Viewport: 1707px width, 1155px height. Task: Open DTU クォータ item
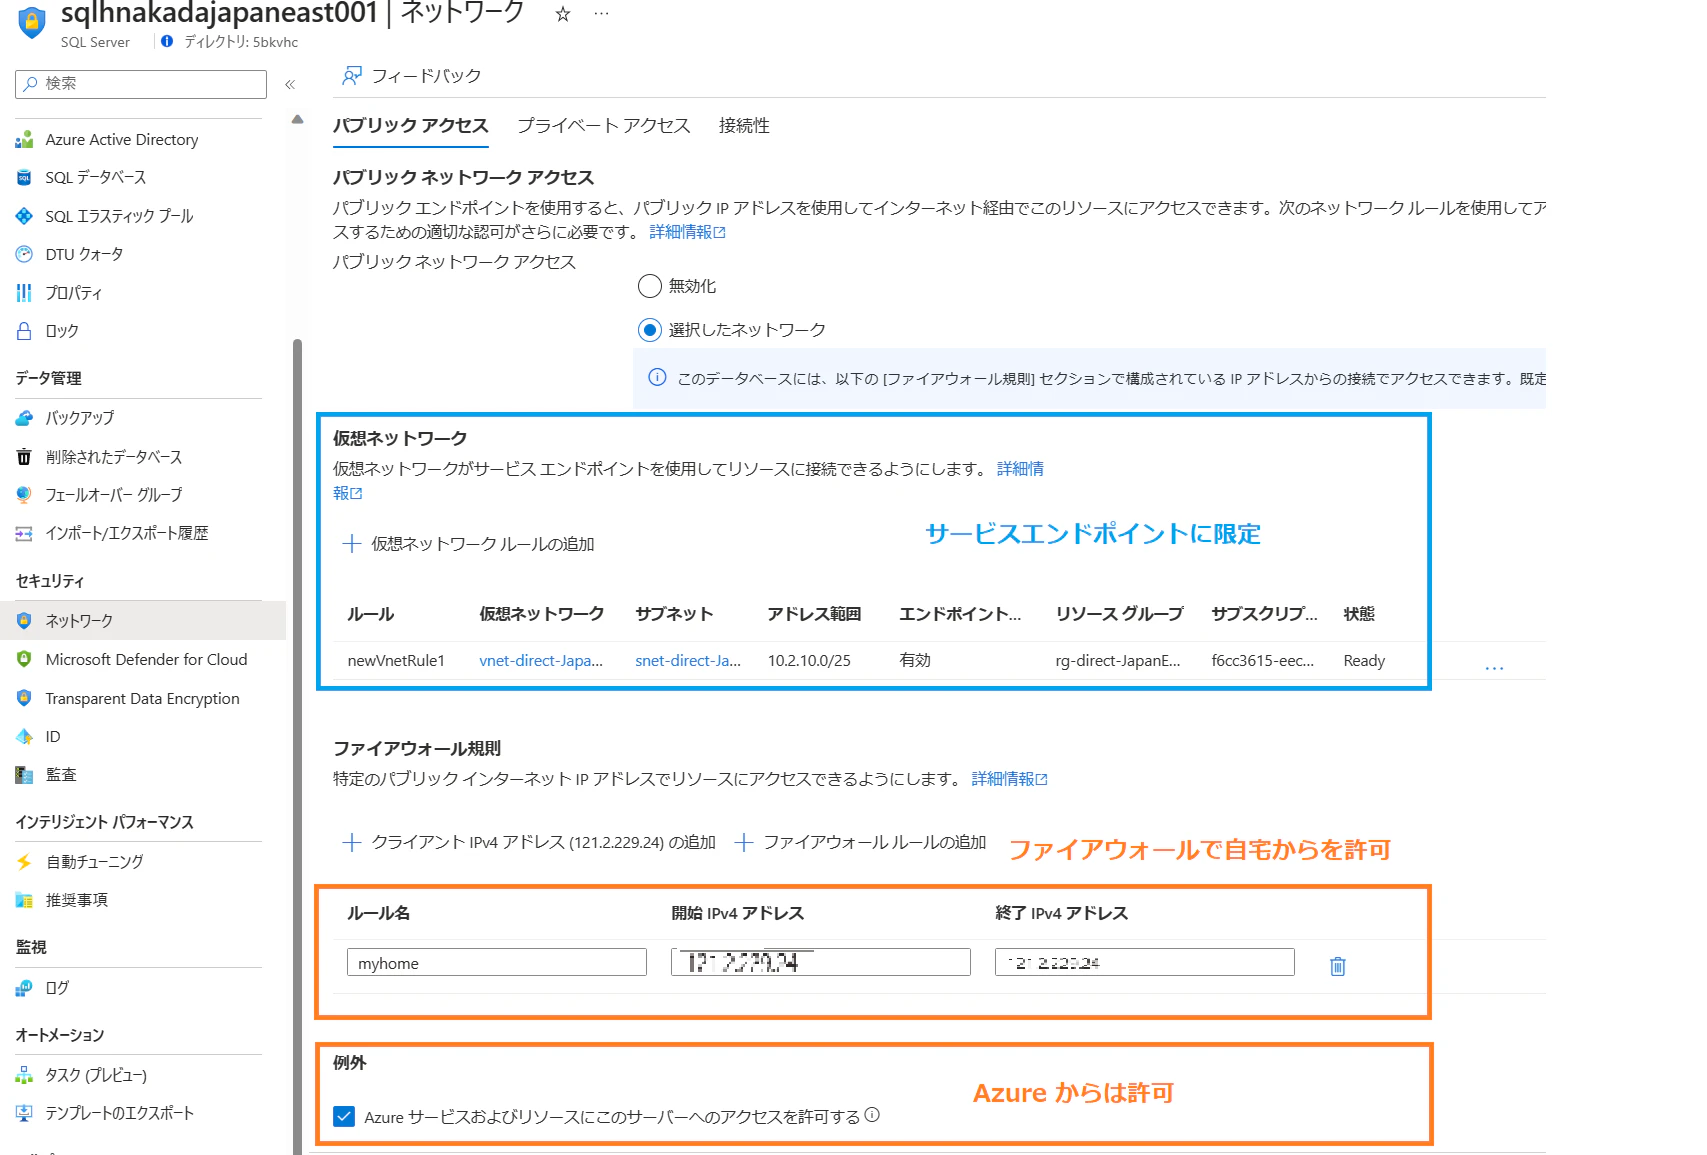point(84,254)
